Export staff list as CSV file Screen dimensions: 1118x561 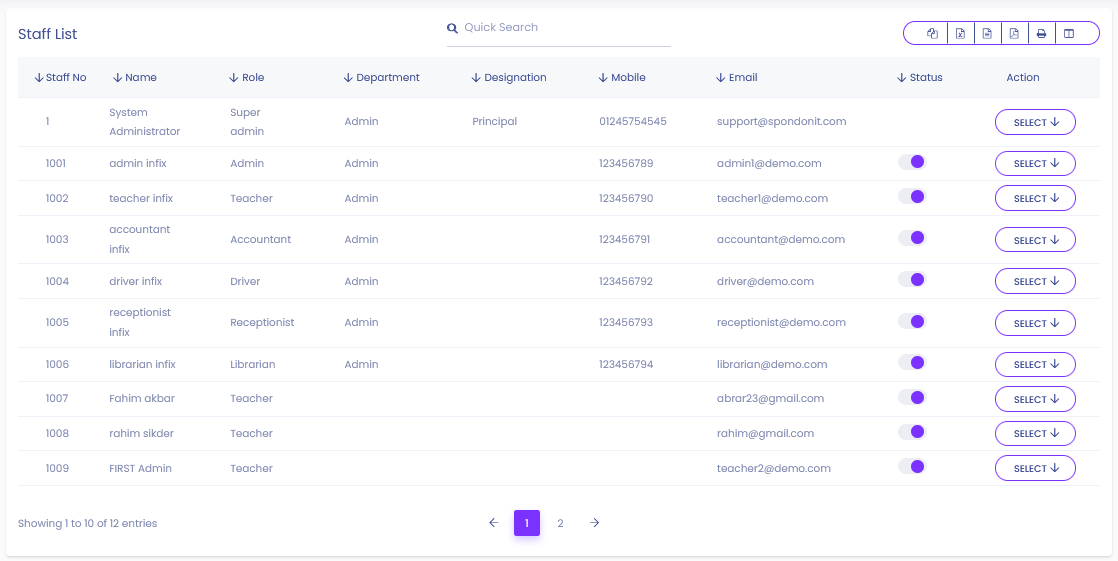pos(988,34)
